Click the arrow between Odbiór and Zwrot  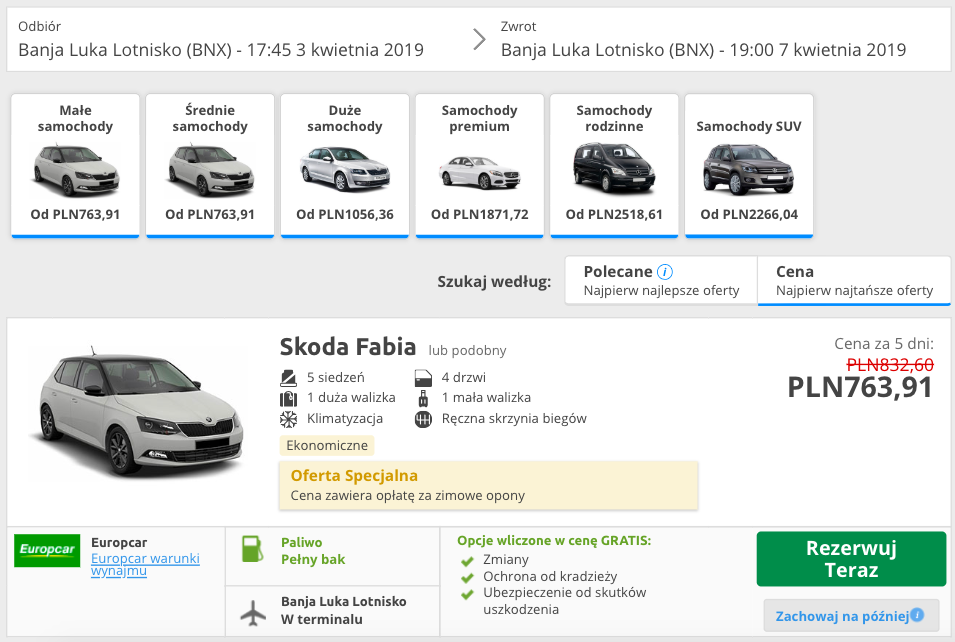coord(477,39)
